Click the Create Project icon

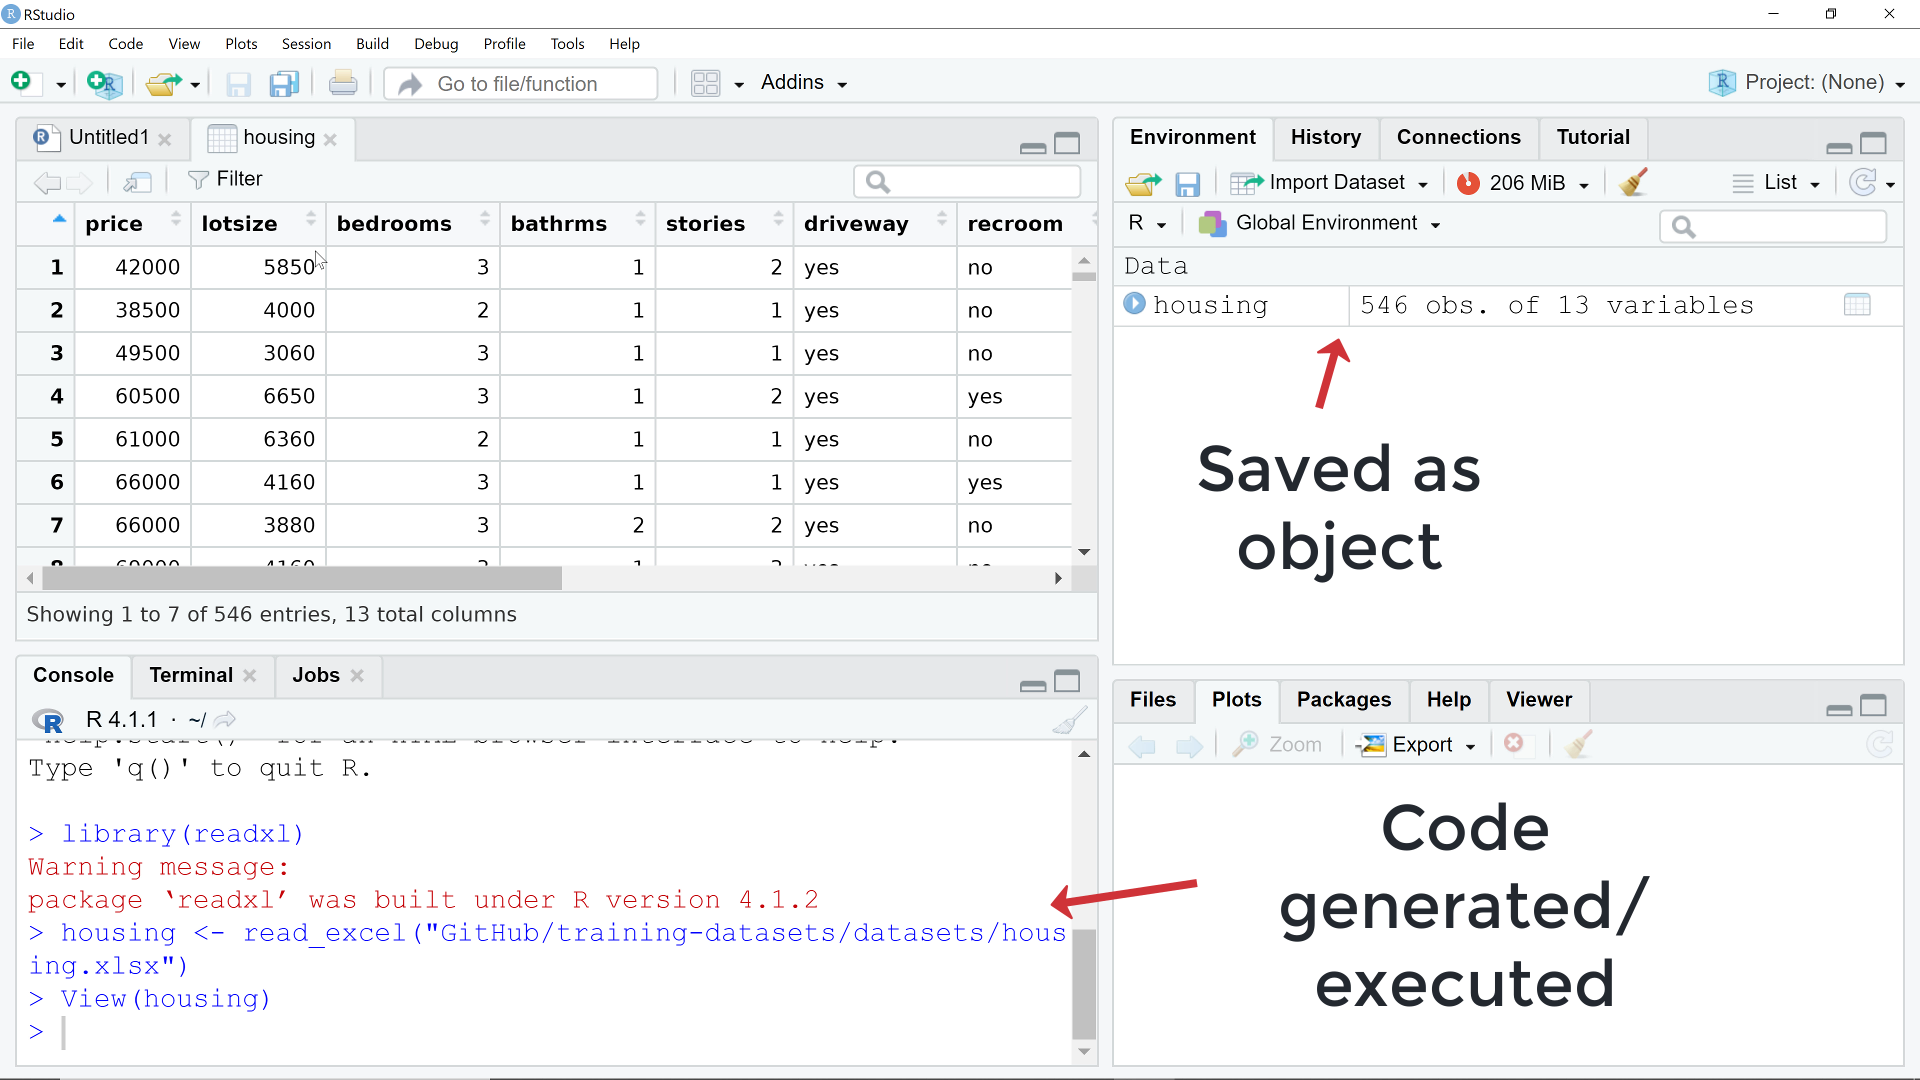[104, 84]
